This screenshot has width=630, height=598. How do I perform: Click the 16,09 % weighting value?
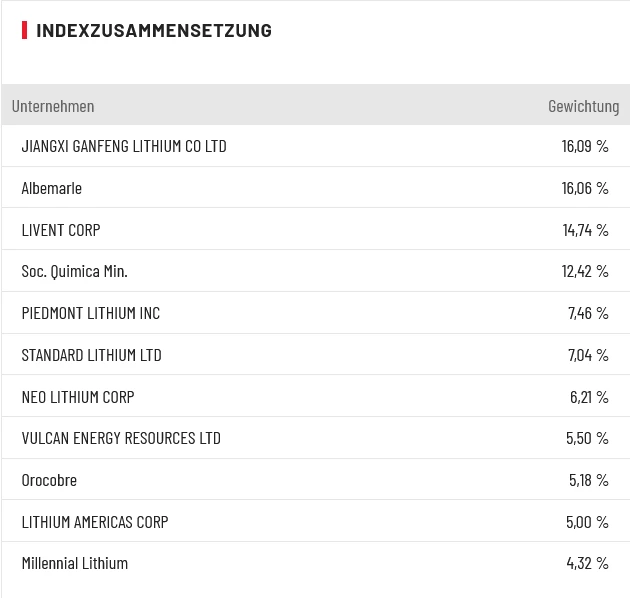[x=585, y=146]
